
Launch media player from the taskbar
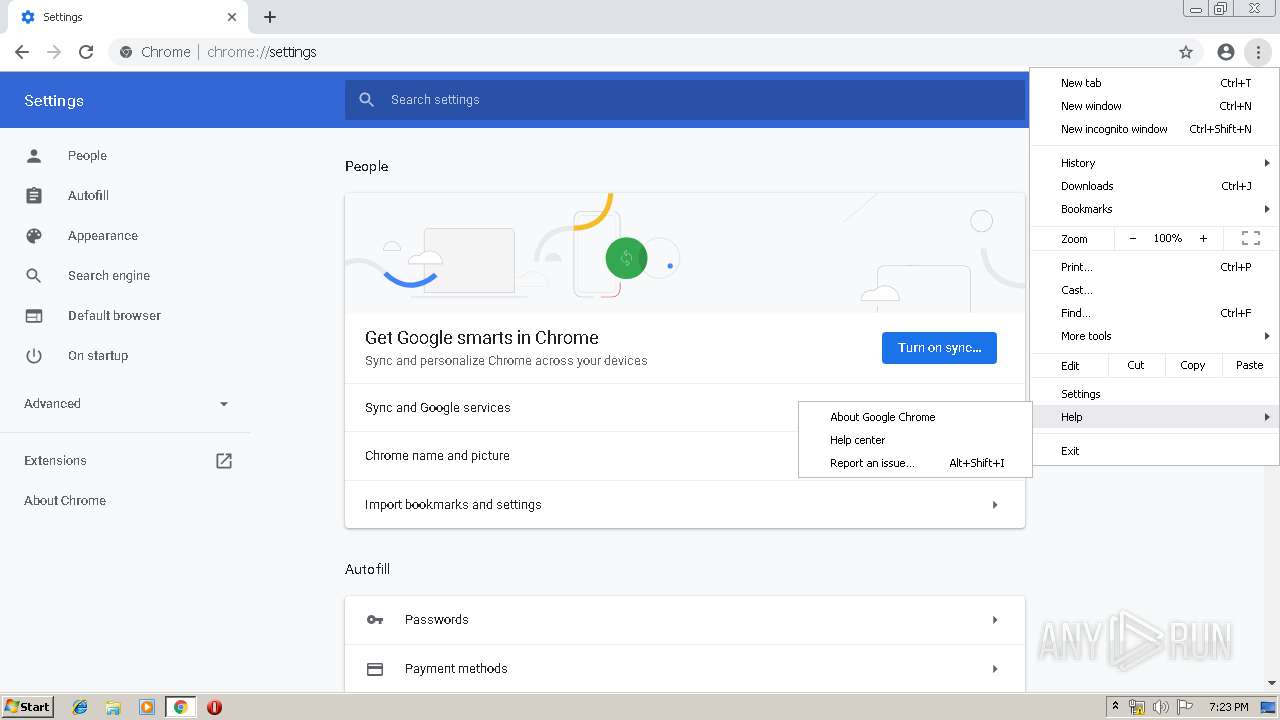147,707
